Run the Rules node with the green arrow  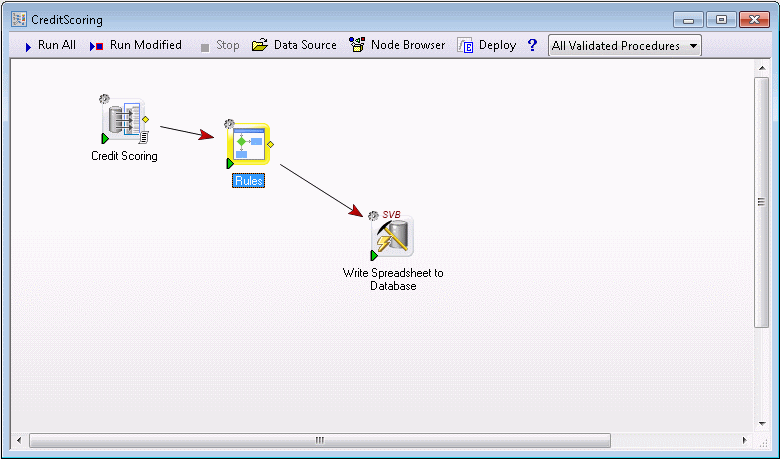click(230, 163)
